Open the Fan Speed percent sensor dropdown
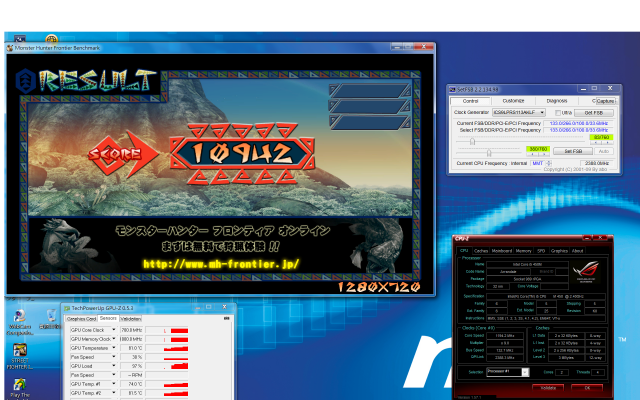 point(114,357)
